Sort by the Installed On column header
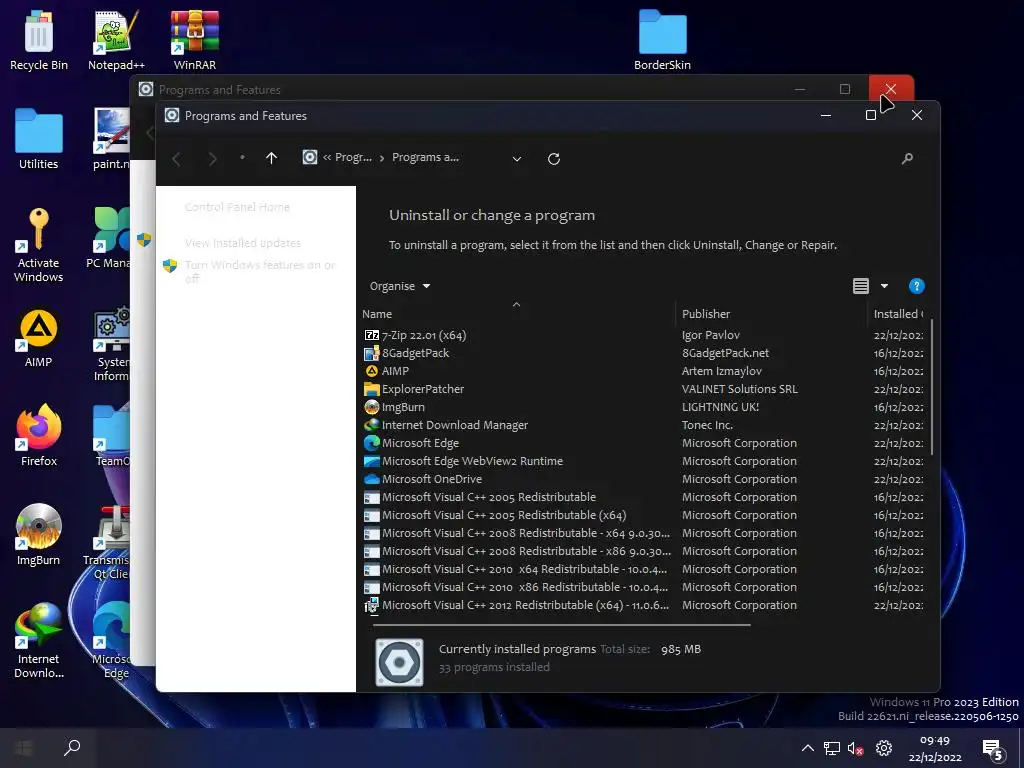Image resolution: width=1024 pixels, height=768 pixels. tap(897, 314)
